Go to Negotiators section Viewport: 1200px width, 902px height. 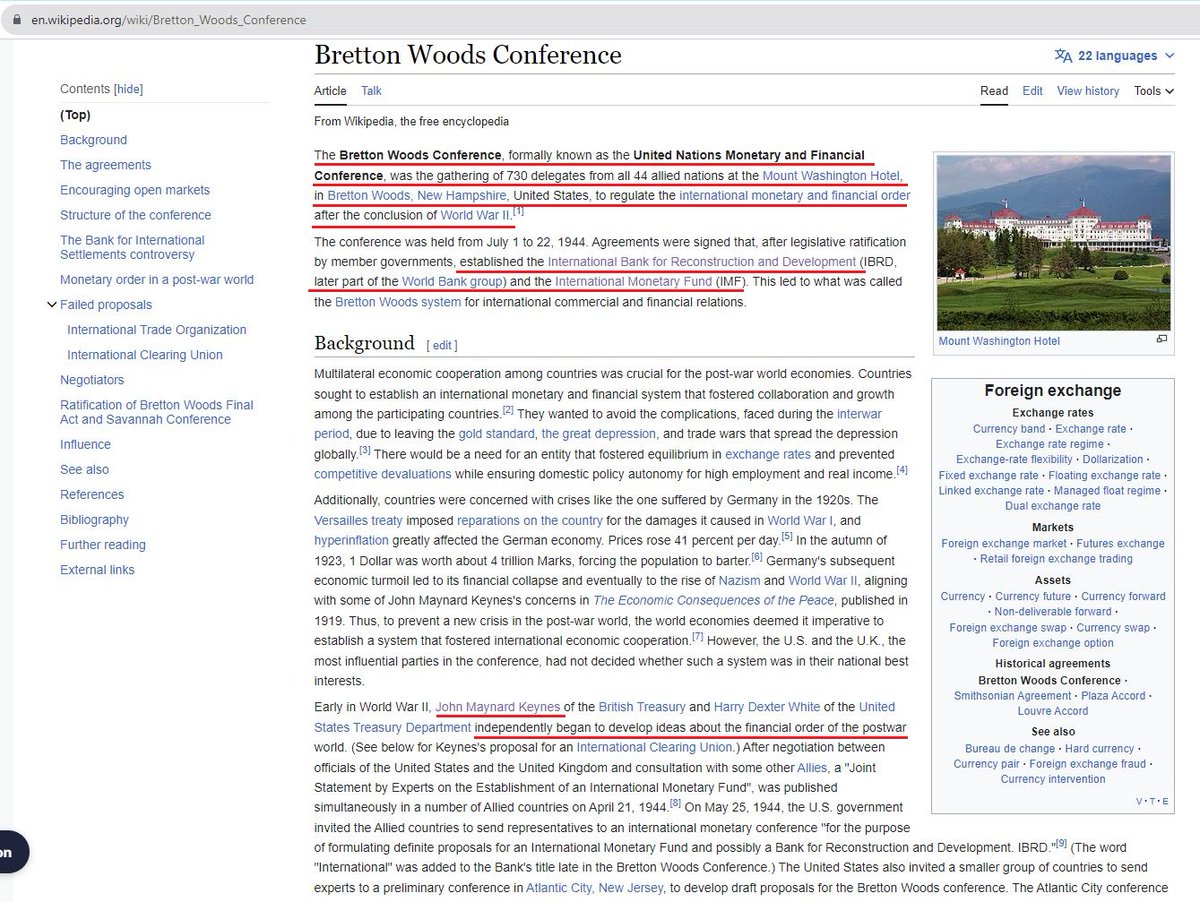click(x=92, y=380)
